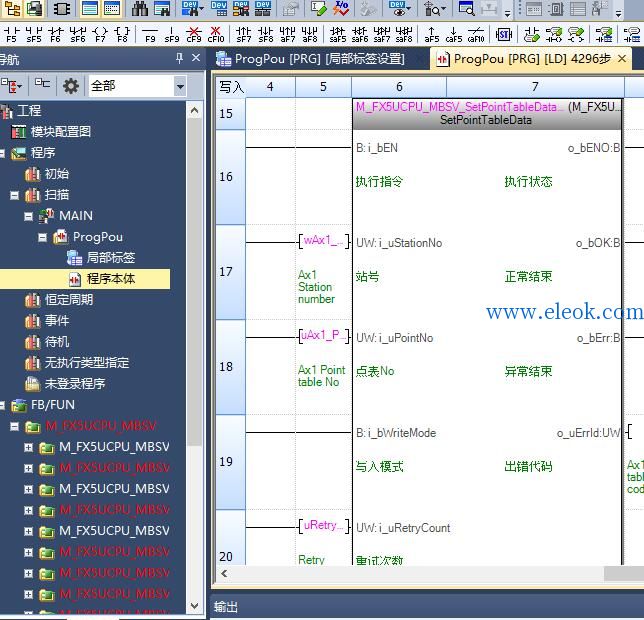
Task: Click the wAx1_ input variable box
Action: 324,241
